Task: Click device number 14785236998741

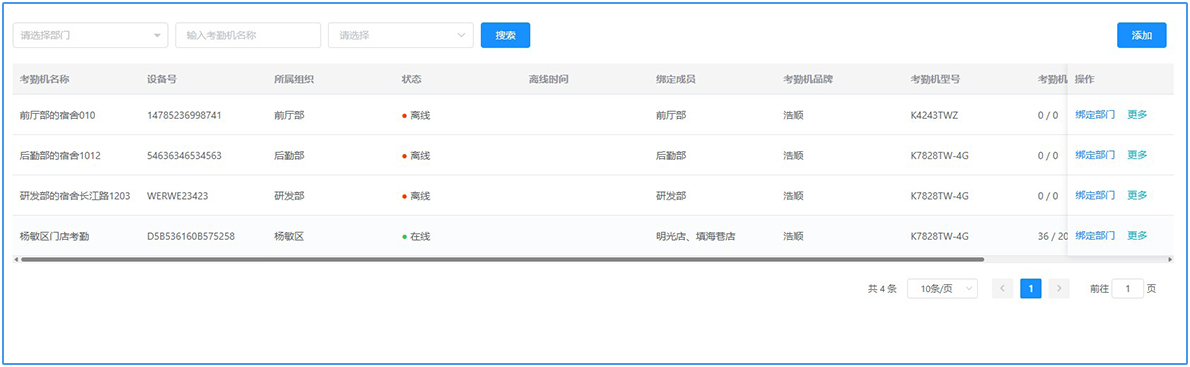Action: click(184, 115)
